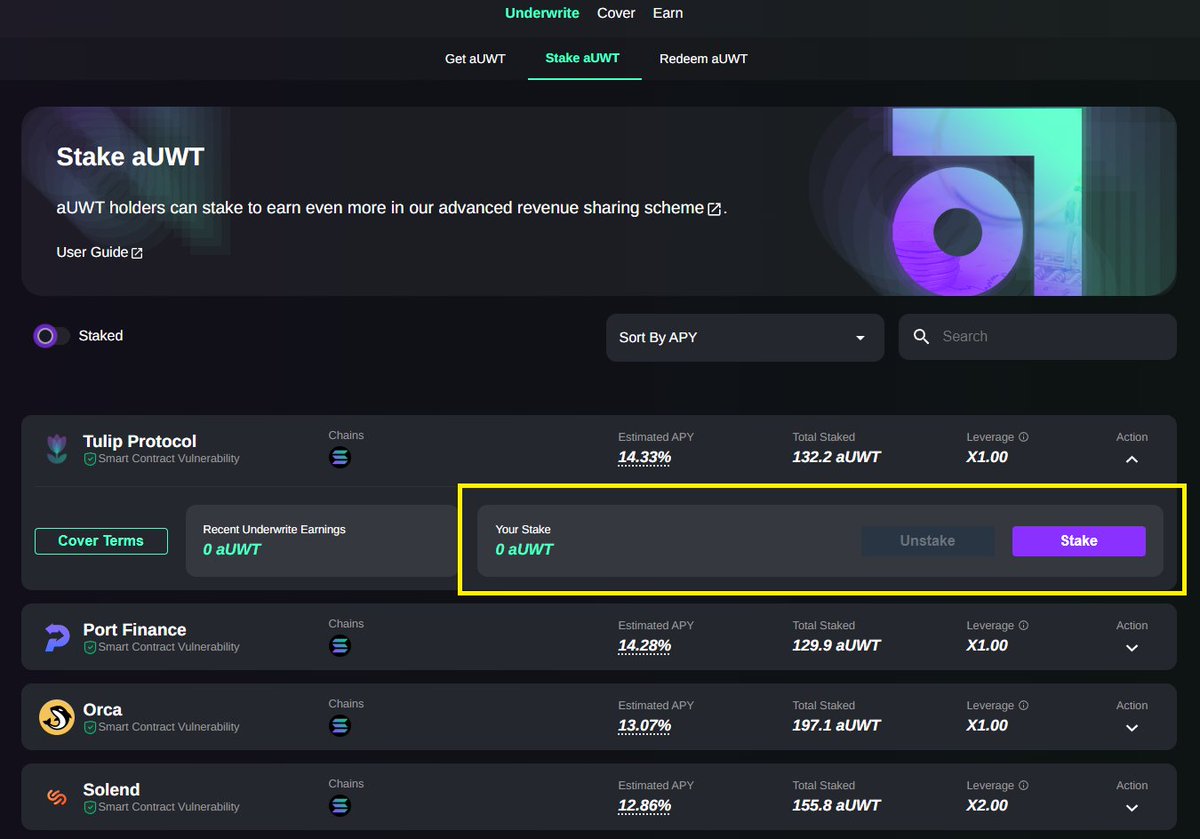Click the revenue sharing scheme external link icon
Screen dimensions: 1200x839
coord(712,208)
